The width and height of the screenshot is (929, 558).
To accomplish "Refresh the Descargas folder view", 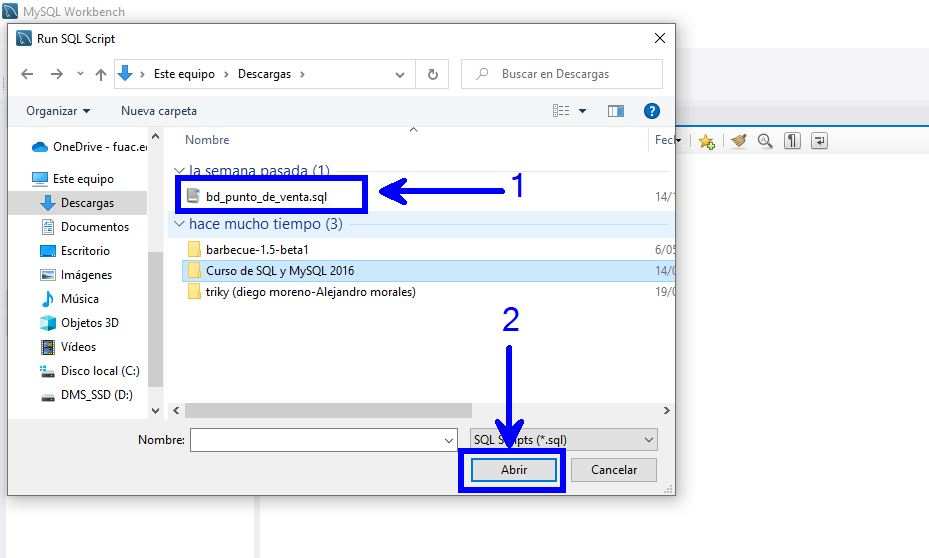I will 433,74.
